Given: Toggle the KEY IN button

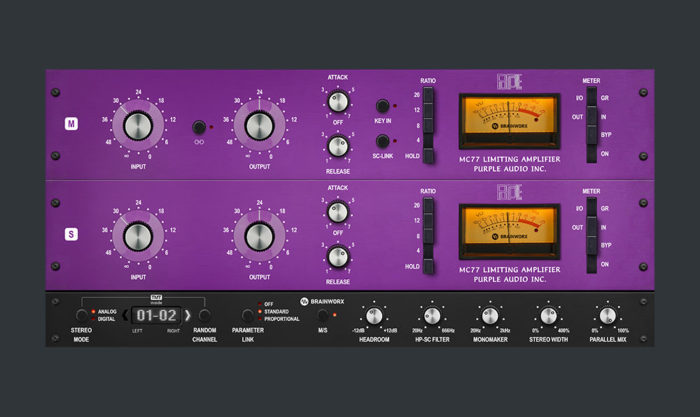Looking at the screenshot, I should click(x=383, y=106).
